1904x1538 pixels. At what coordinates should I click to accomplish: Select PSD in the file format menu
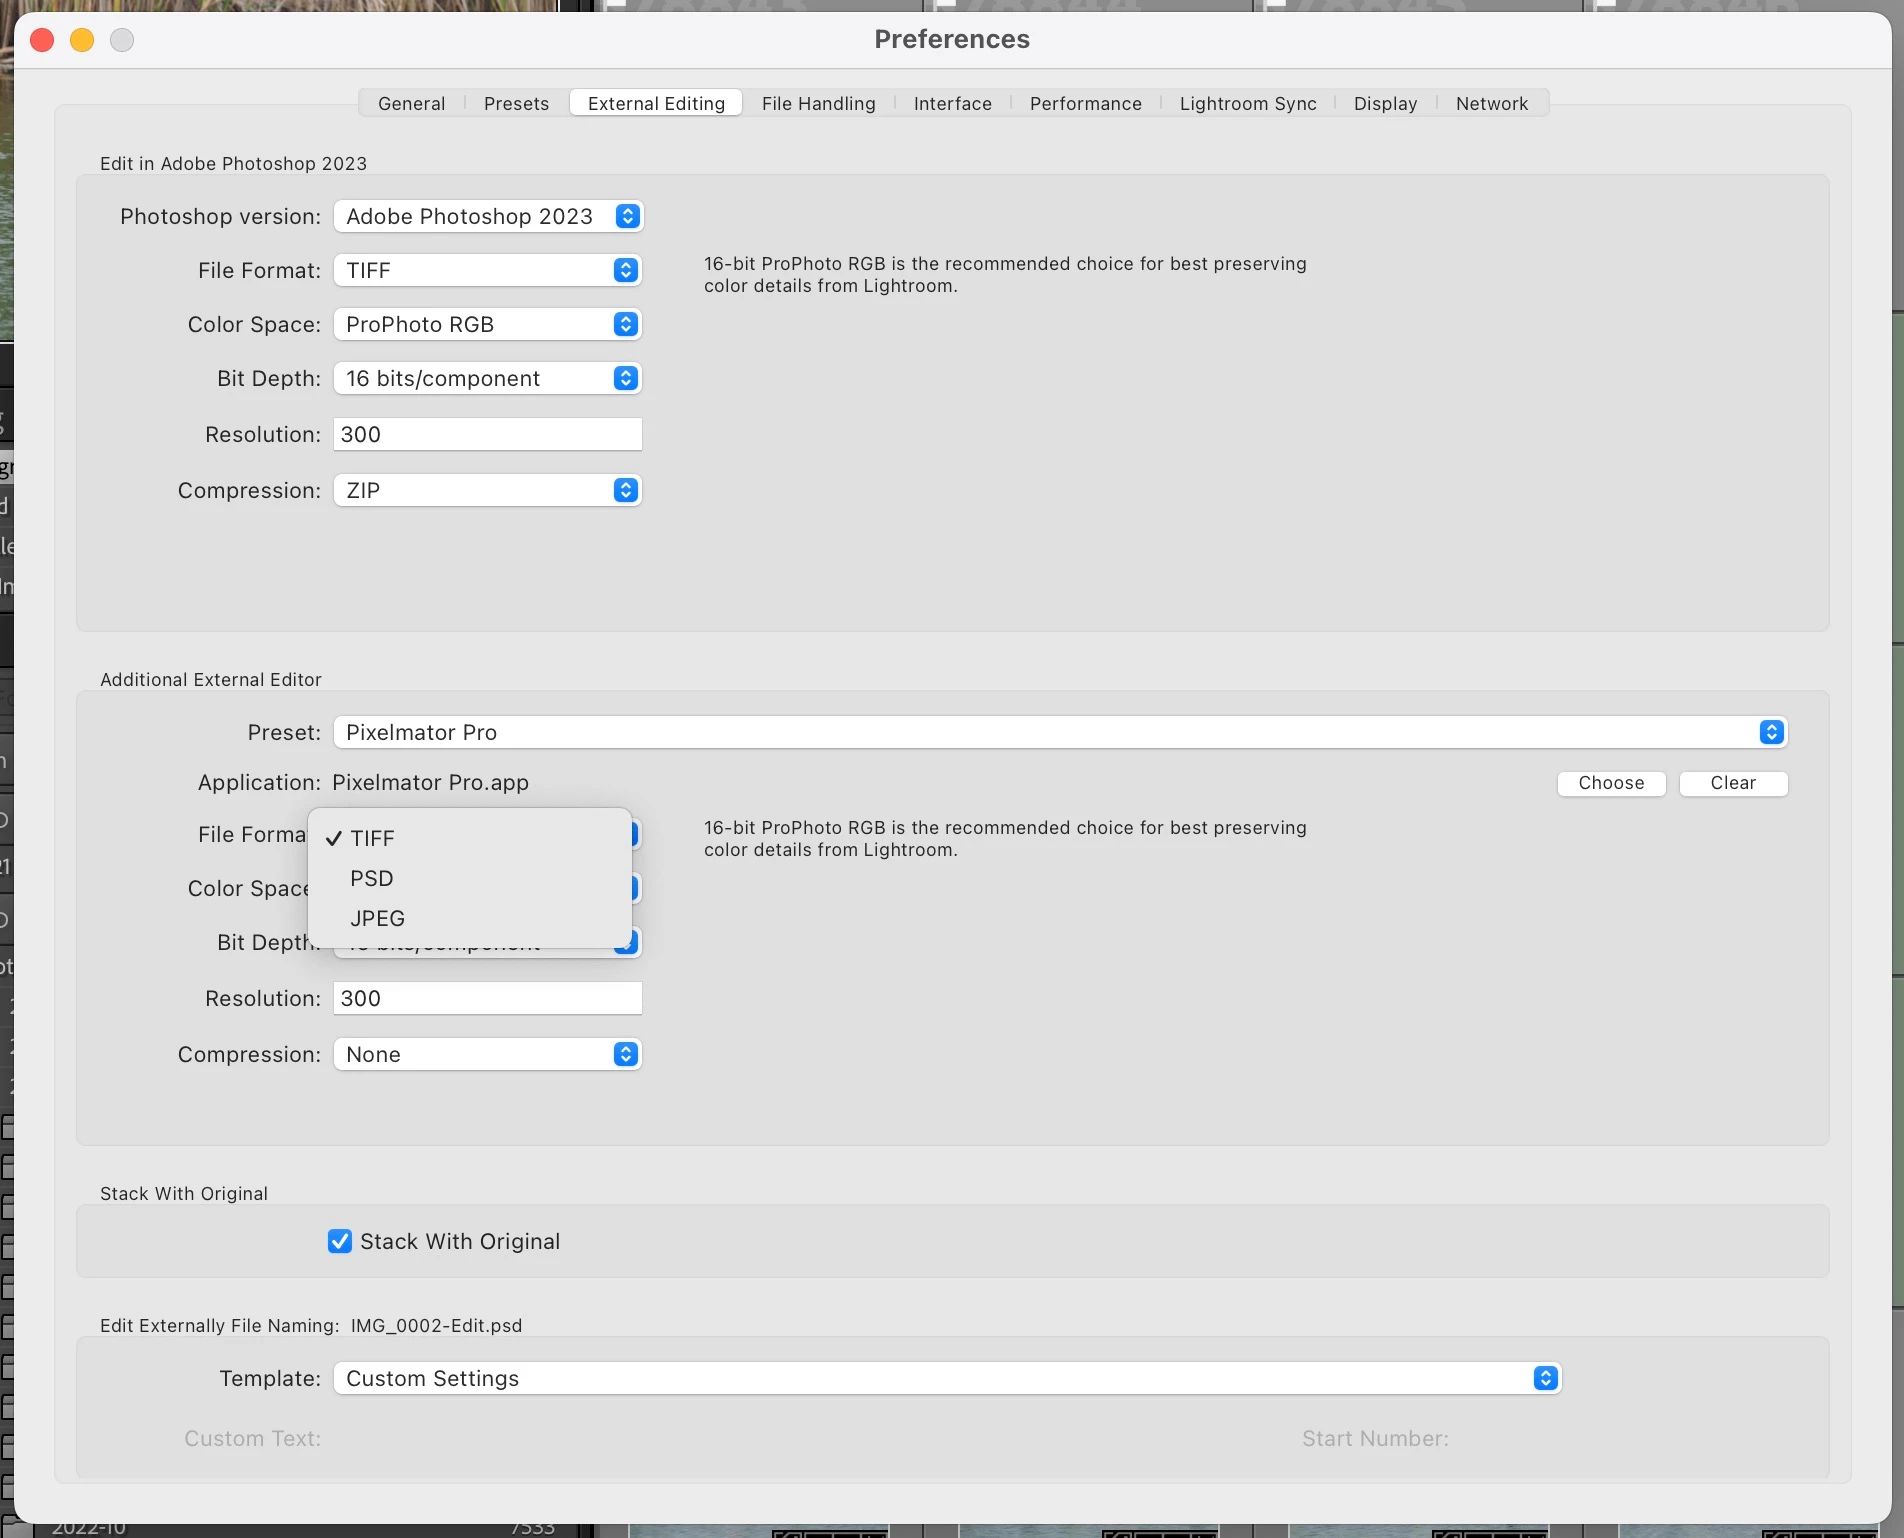pyautogui.click(x=470, y=878)
